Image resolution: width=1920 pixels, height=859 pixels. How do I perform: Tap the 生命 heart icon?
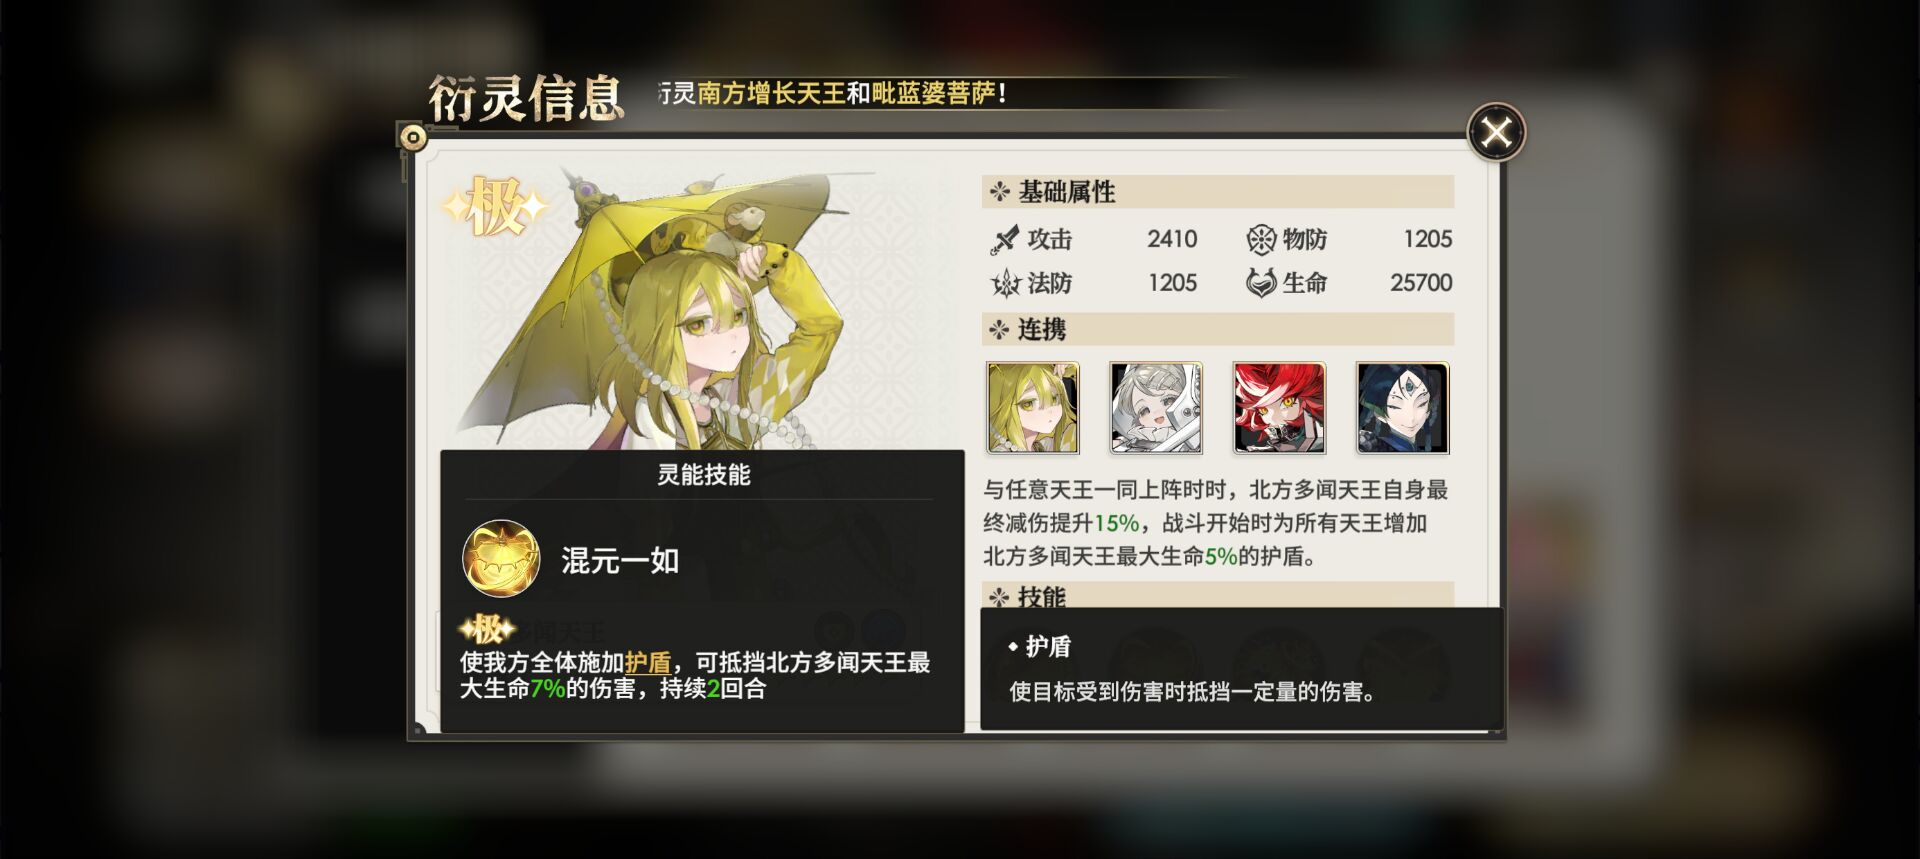tap(1261, 283)
